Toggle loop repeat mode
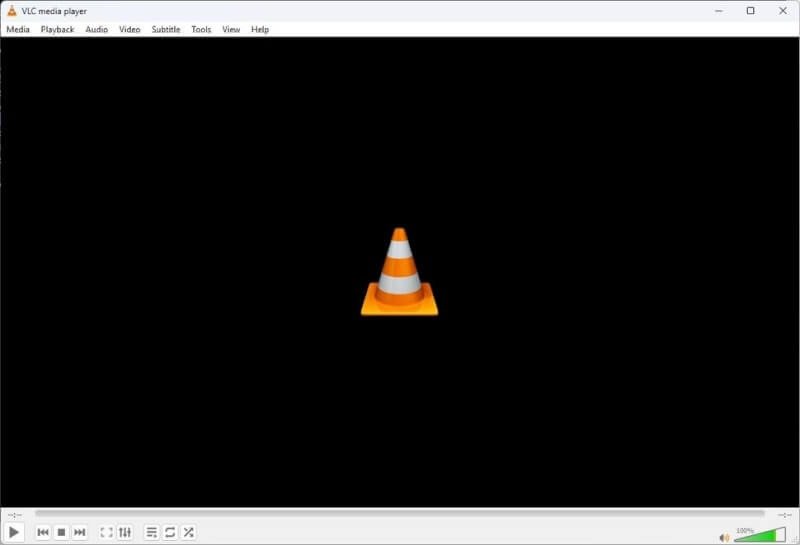 (170, 532)
